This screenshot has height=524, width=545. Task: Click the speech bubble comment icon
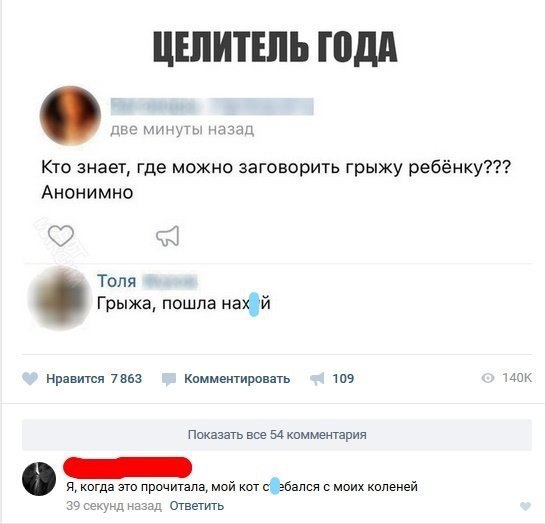(169, 379)
